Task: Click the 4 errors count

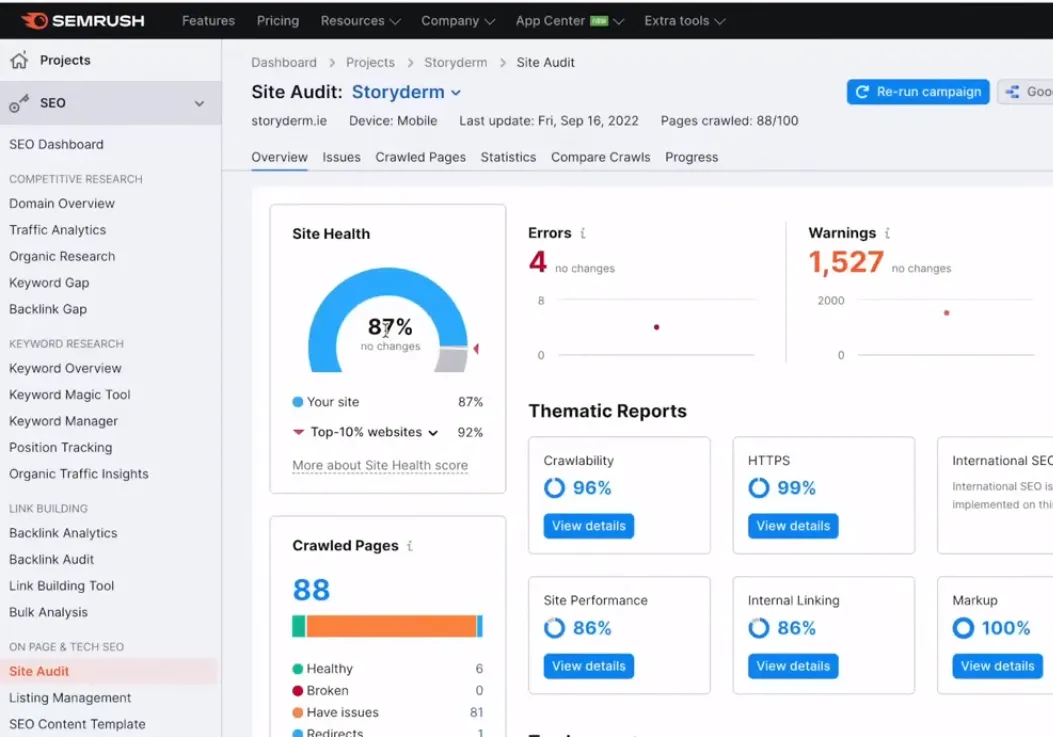Action: (x=538, y=261)
